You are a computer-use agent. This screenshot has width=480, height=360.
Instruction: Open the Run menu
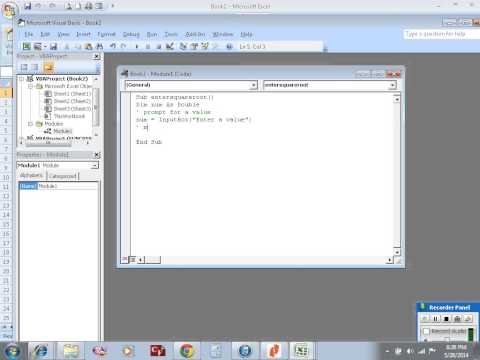(x=152, y=34)
